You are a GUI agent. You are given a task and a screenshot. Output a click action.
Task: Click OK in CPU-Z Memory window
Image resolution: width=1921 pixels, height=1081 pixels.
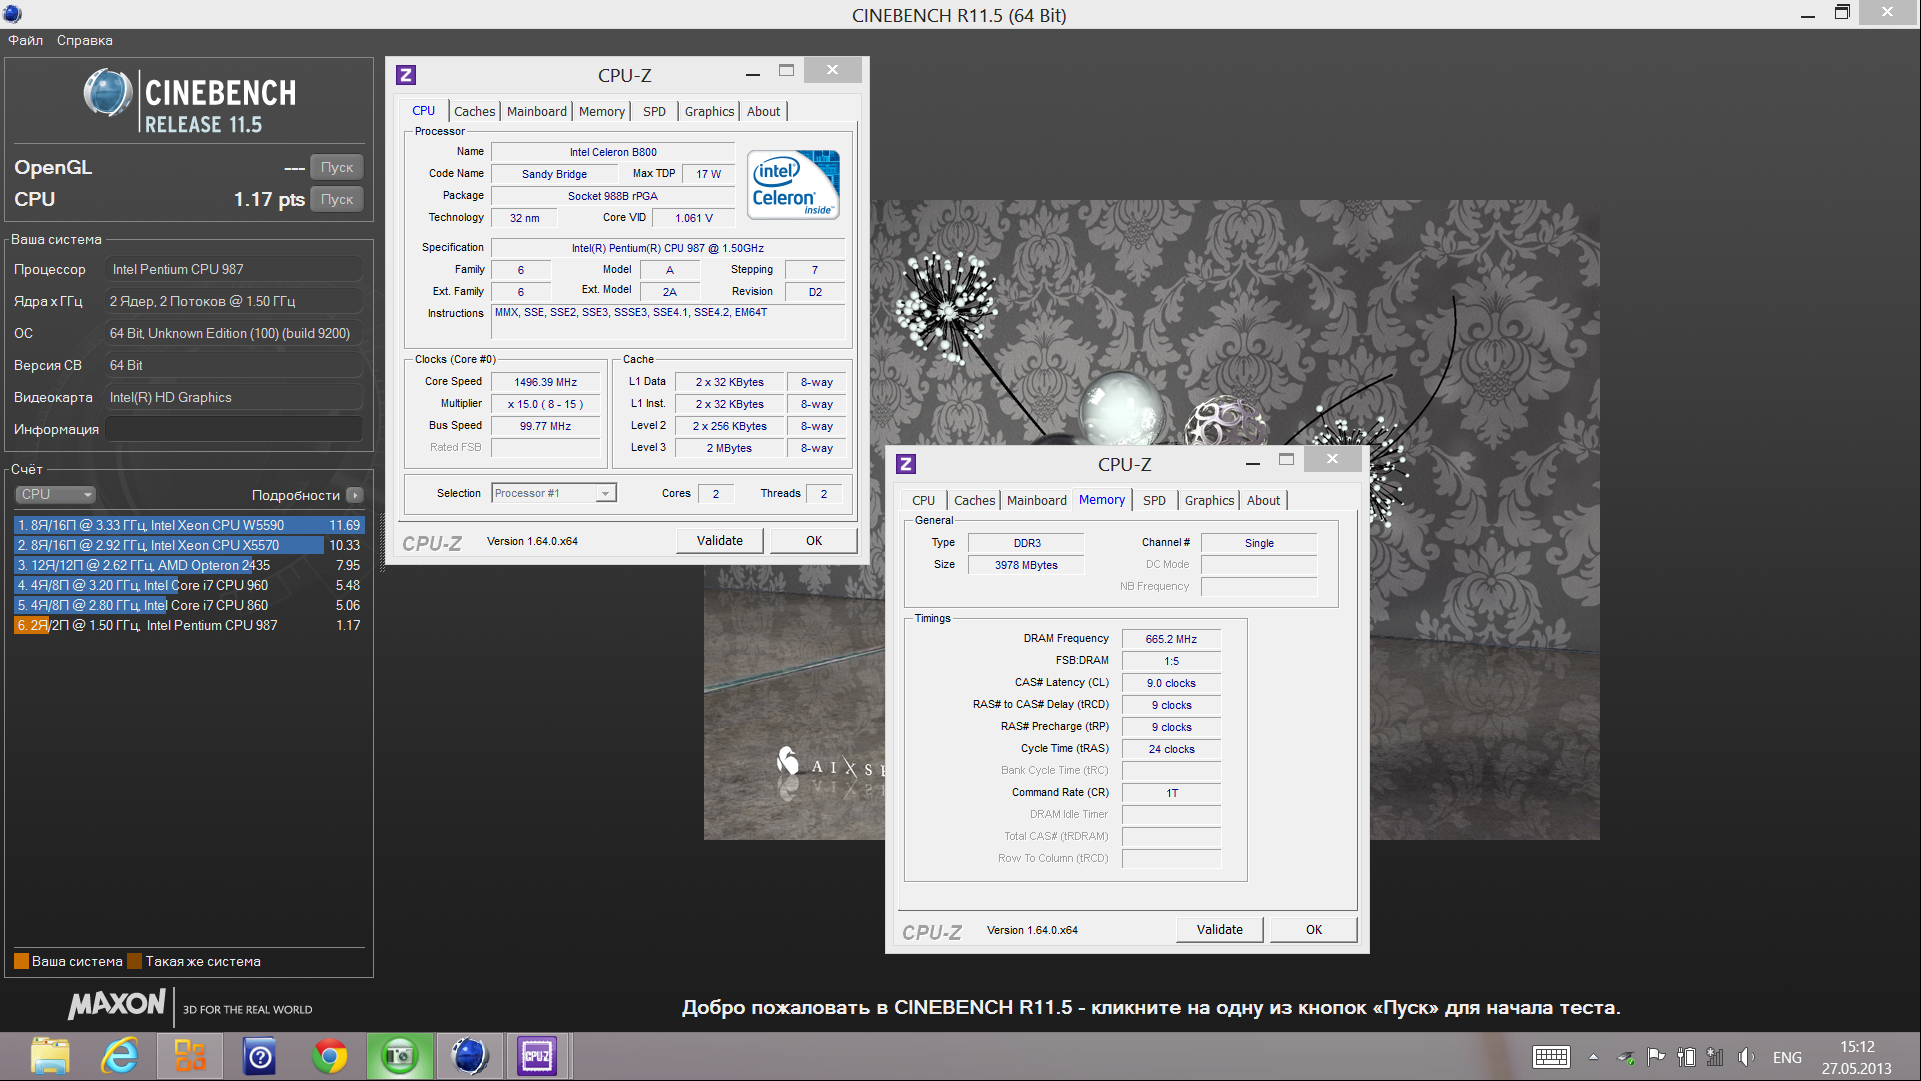pos(1314,930)
